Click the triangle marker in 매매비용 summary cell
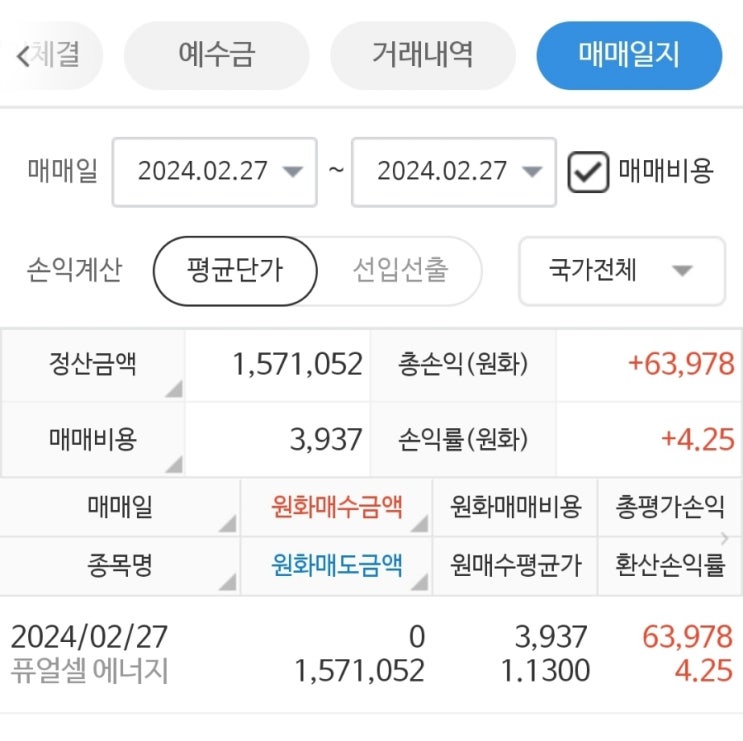Screen dimensions: 743x741 [x=175, y=464]
